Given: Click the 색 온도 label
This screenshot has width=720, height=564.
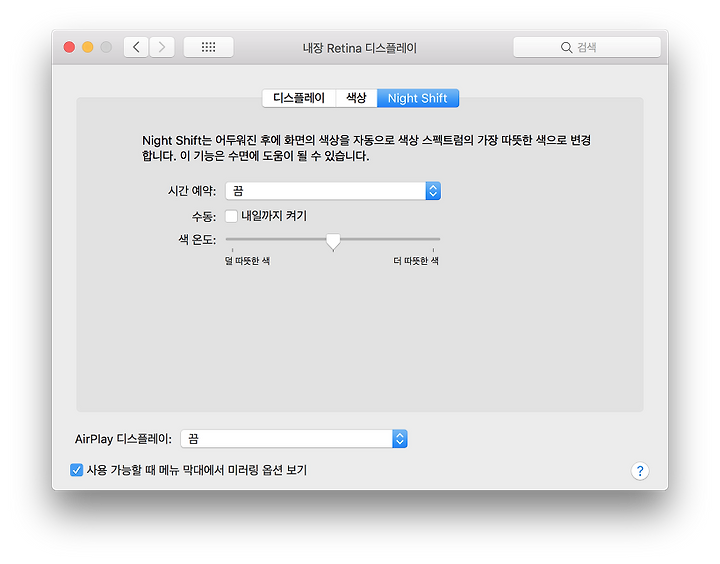Looking at the screenshot, I should point(197,239).
